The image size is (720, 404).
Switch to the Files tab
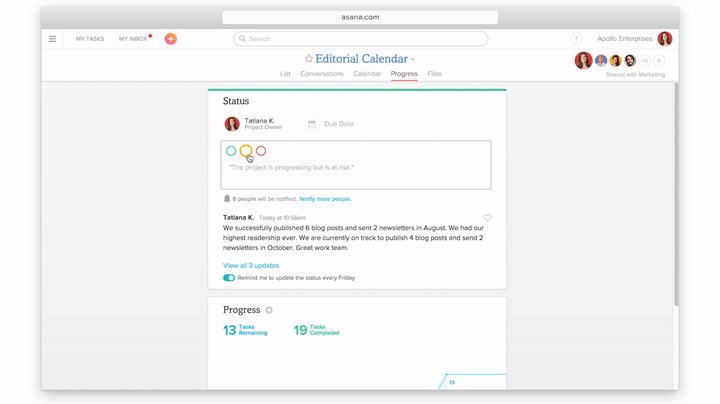pos(434,74)
